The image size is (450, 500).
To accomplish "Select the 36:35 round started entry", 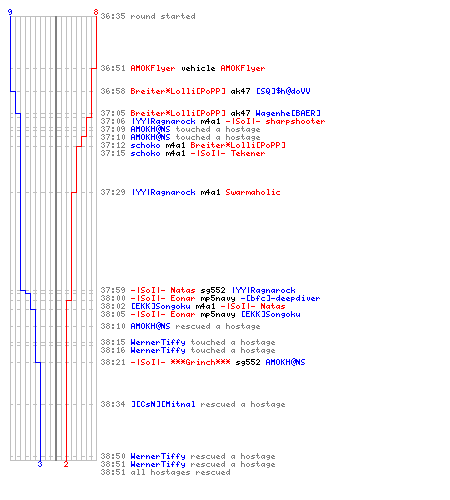I will (148, 16).
